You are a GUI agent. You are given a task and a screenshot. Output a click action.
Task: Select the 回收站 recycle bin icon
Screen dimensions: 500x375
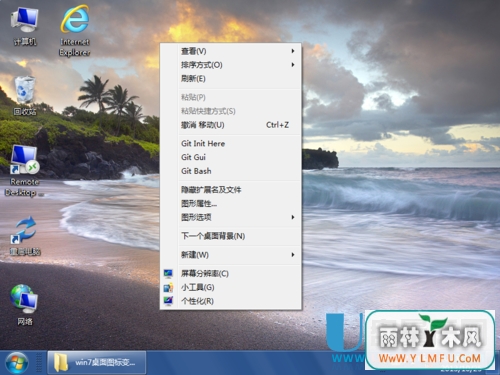[x=25, y=95]
